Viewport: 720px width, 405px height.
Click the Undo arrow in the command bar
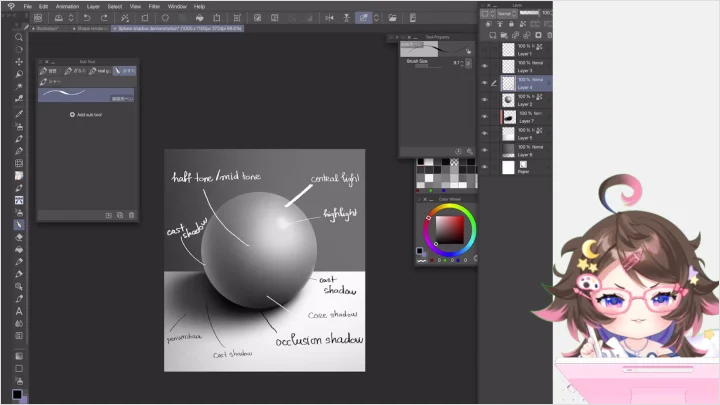coord(87,18)
